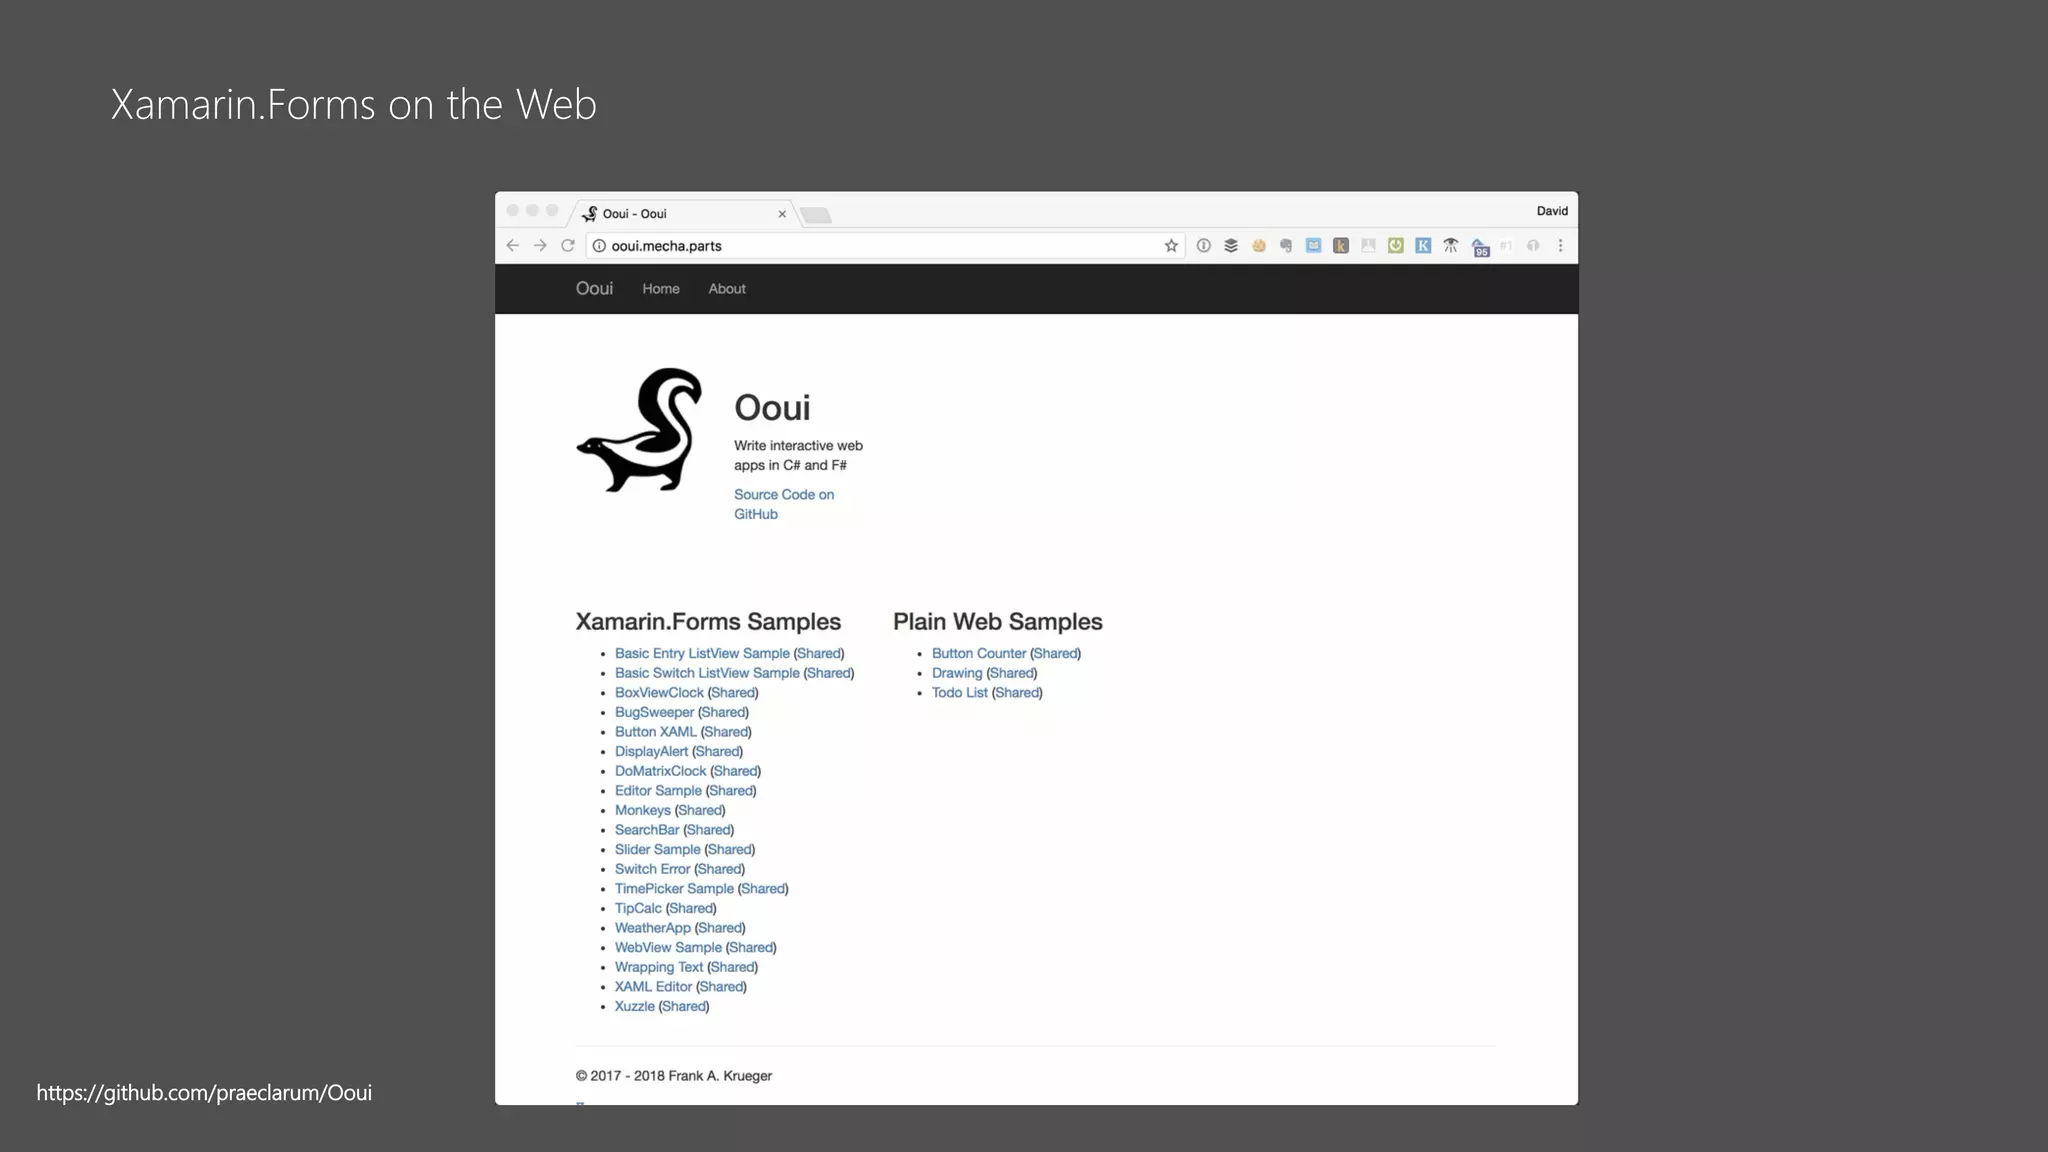
Task: Open the WebView Sample link
Action: click(x=668, y=948)
